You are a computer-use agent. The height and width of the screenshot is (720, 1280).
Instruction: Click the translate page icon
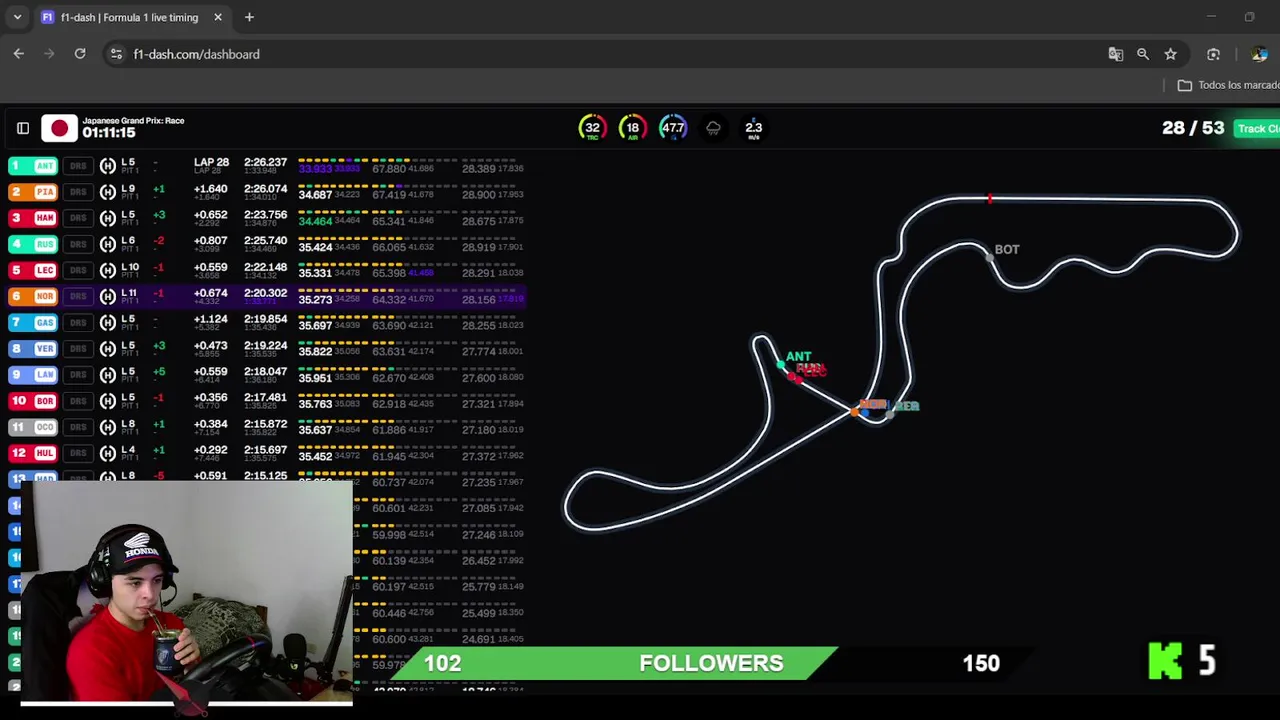1116,54
